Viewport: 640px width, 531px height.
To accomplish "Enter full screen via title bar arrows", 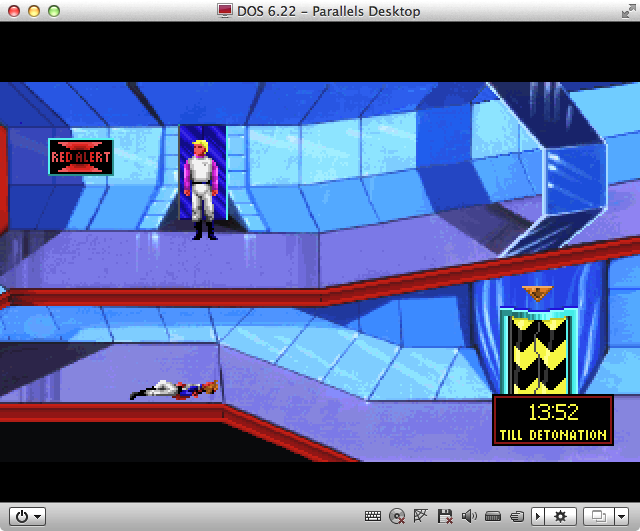I will pyautogui.click(x=629, y=11).
